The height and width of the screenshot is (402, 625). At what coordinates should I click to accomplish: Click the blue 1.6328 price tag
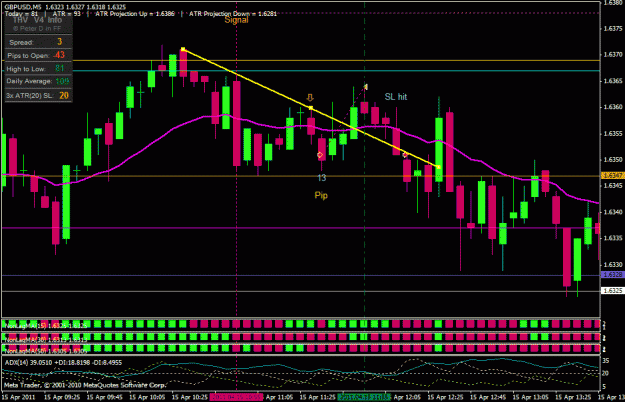(x=612, y=275)
